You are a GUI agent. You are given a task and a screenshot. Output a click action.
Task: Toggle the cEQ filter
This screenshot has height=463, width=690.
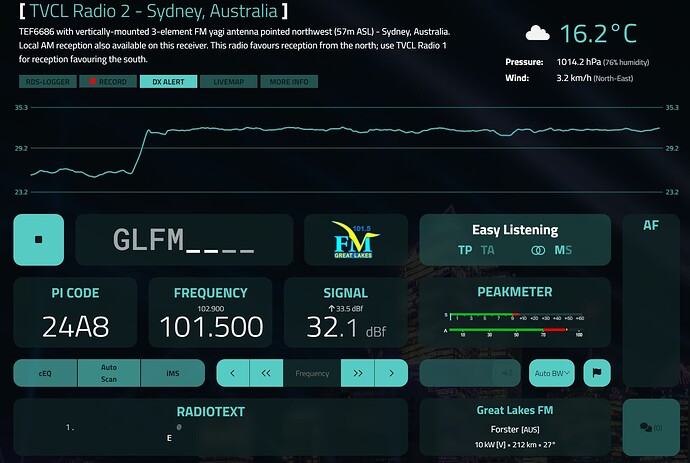pos(45,373)
